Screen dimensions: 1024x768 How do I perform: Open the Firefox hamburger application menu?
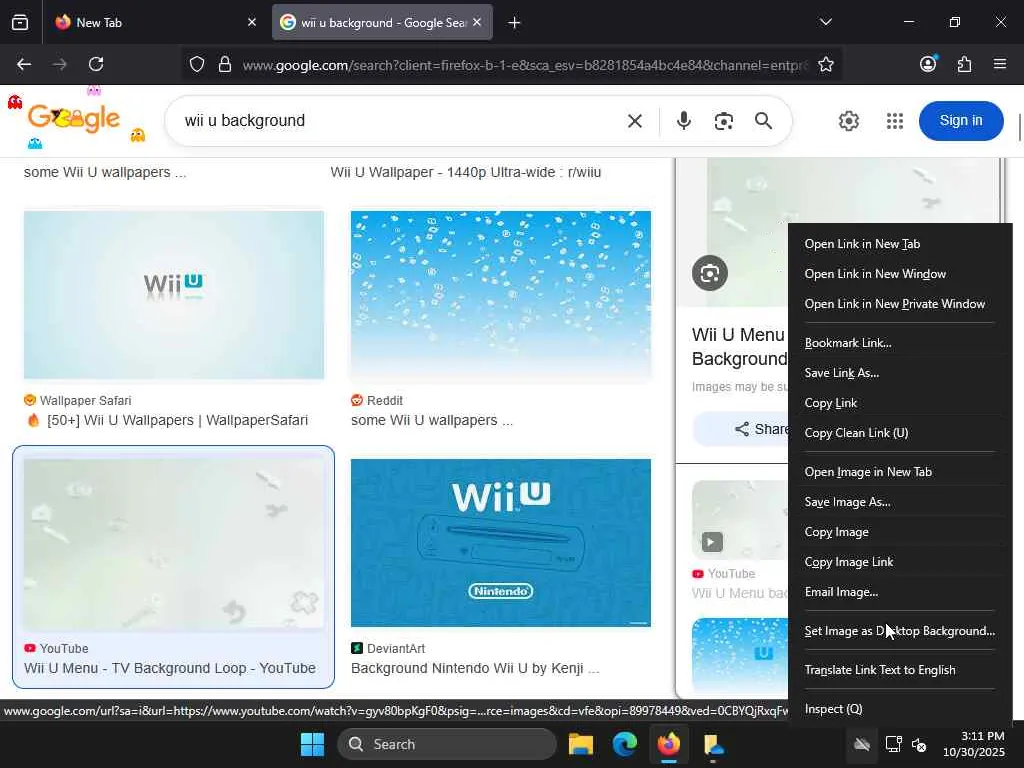(x=1000, y=64)
